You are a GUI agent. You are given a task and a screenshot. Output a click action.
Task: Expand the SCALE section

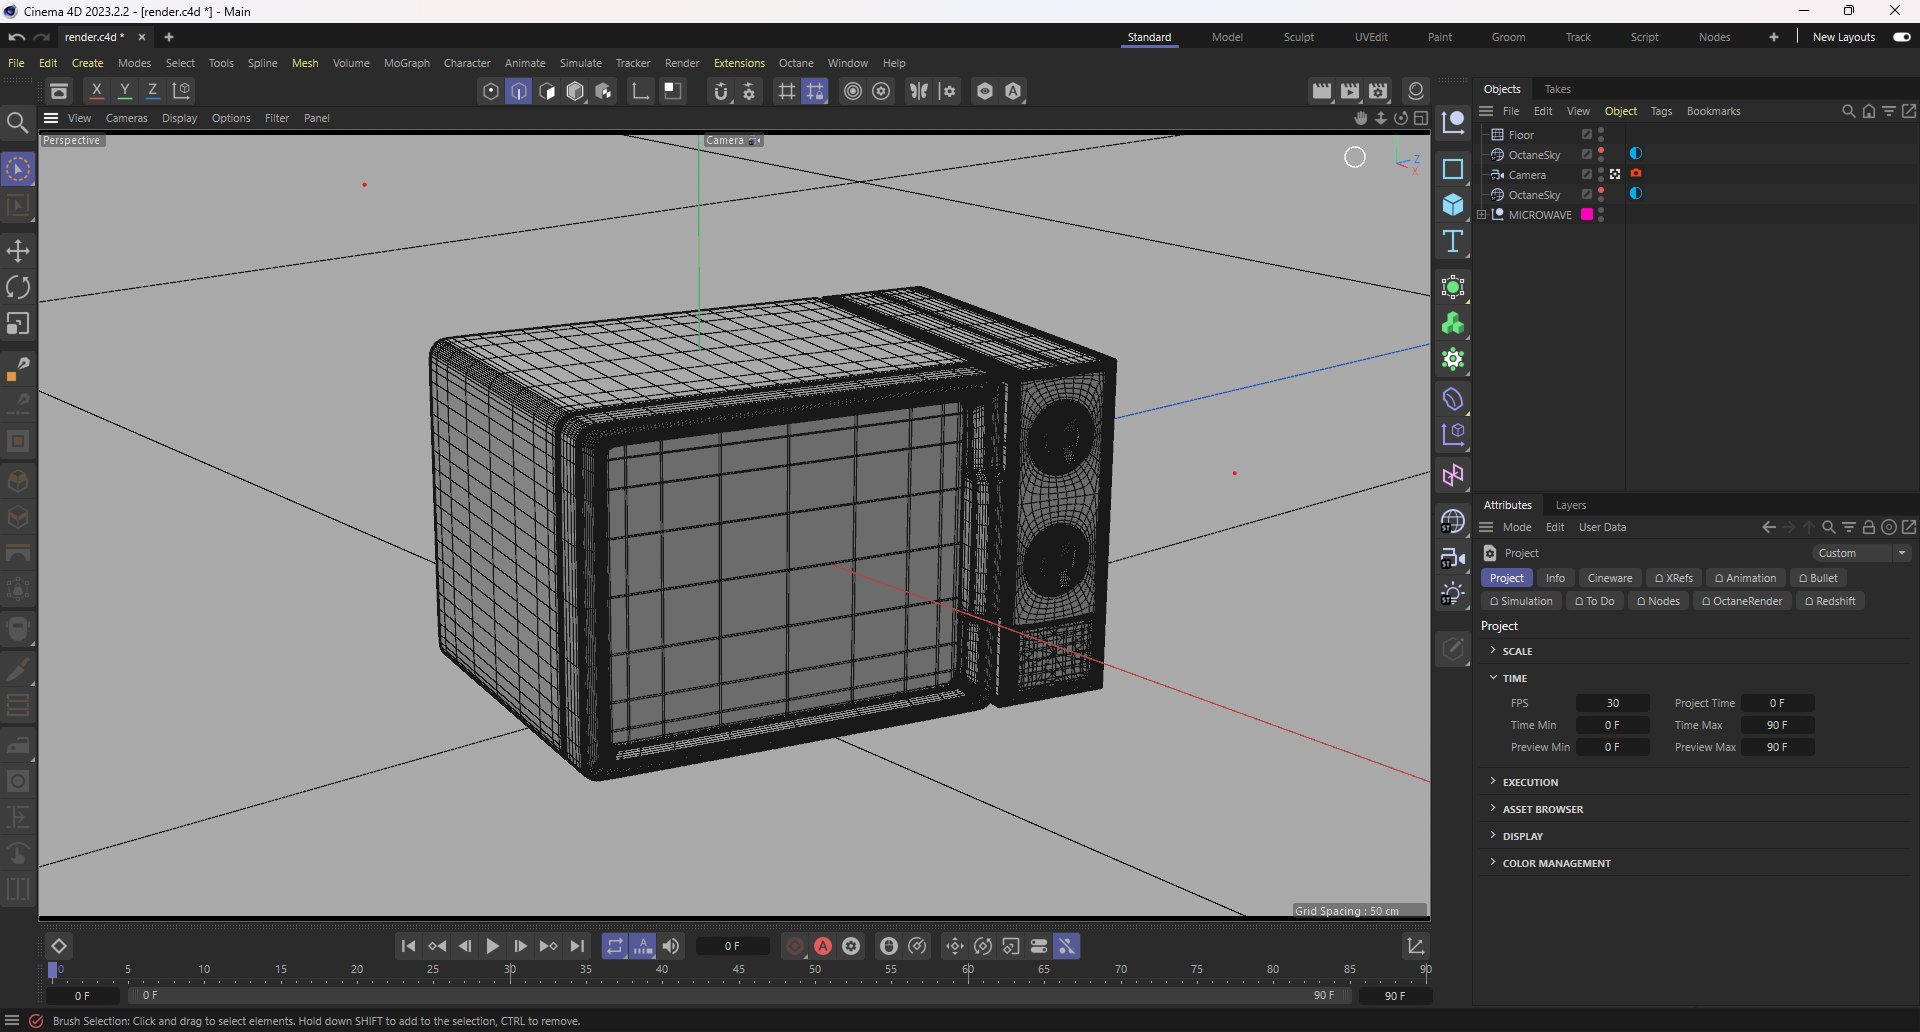tap(1493, 651)
